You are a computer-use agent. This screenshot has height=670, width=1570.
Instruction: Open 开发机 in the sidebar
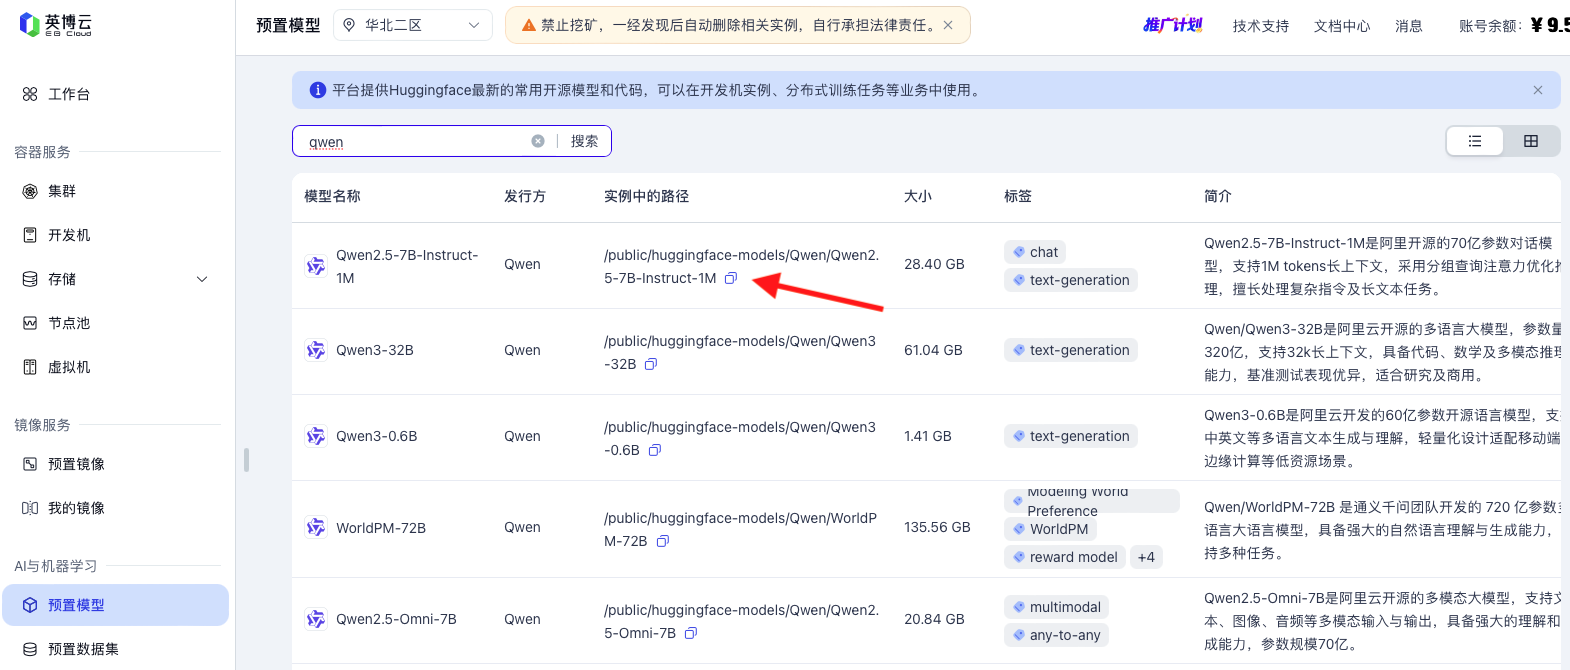pos(69,235)
